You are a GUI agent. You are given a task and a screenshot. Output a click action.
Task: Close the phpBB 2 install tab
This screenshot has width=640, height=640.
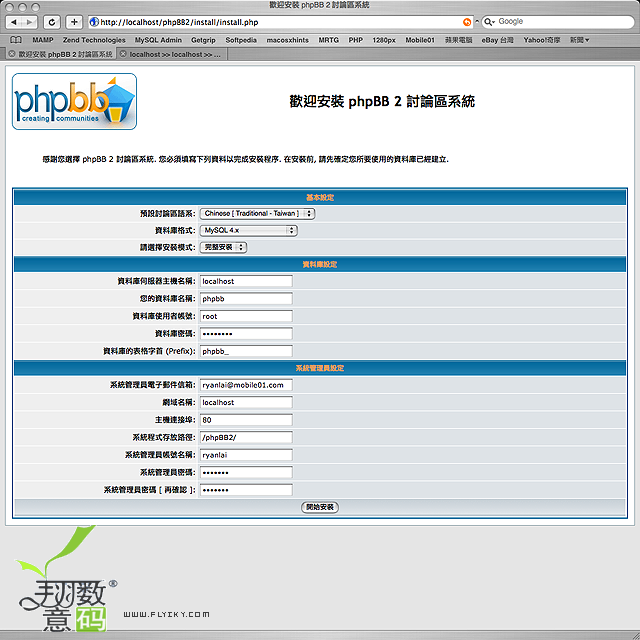pos(12,54)
